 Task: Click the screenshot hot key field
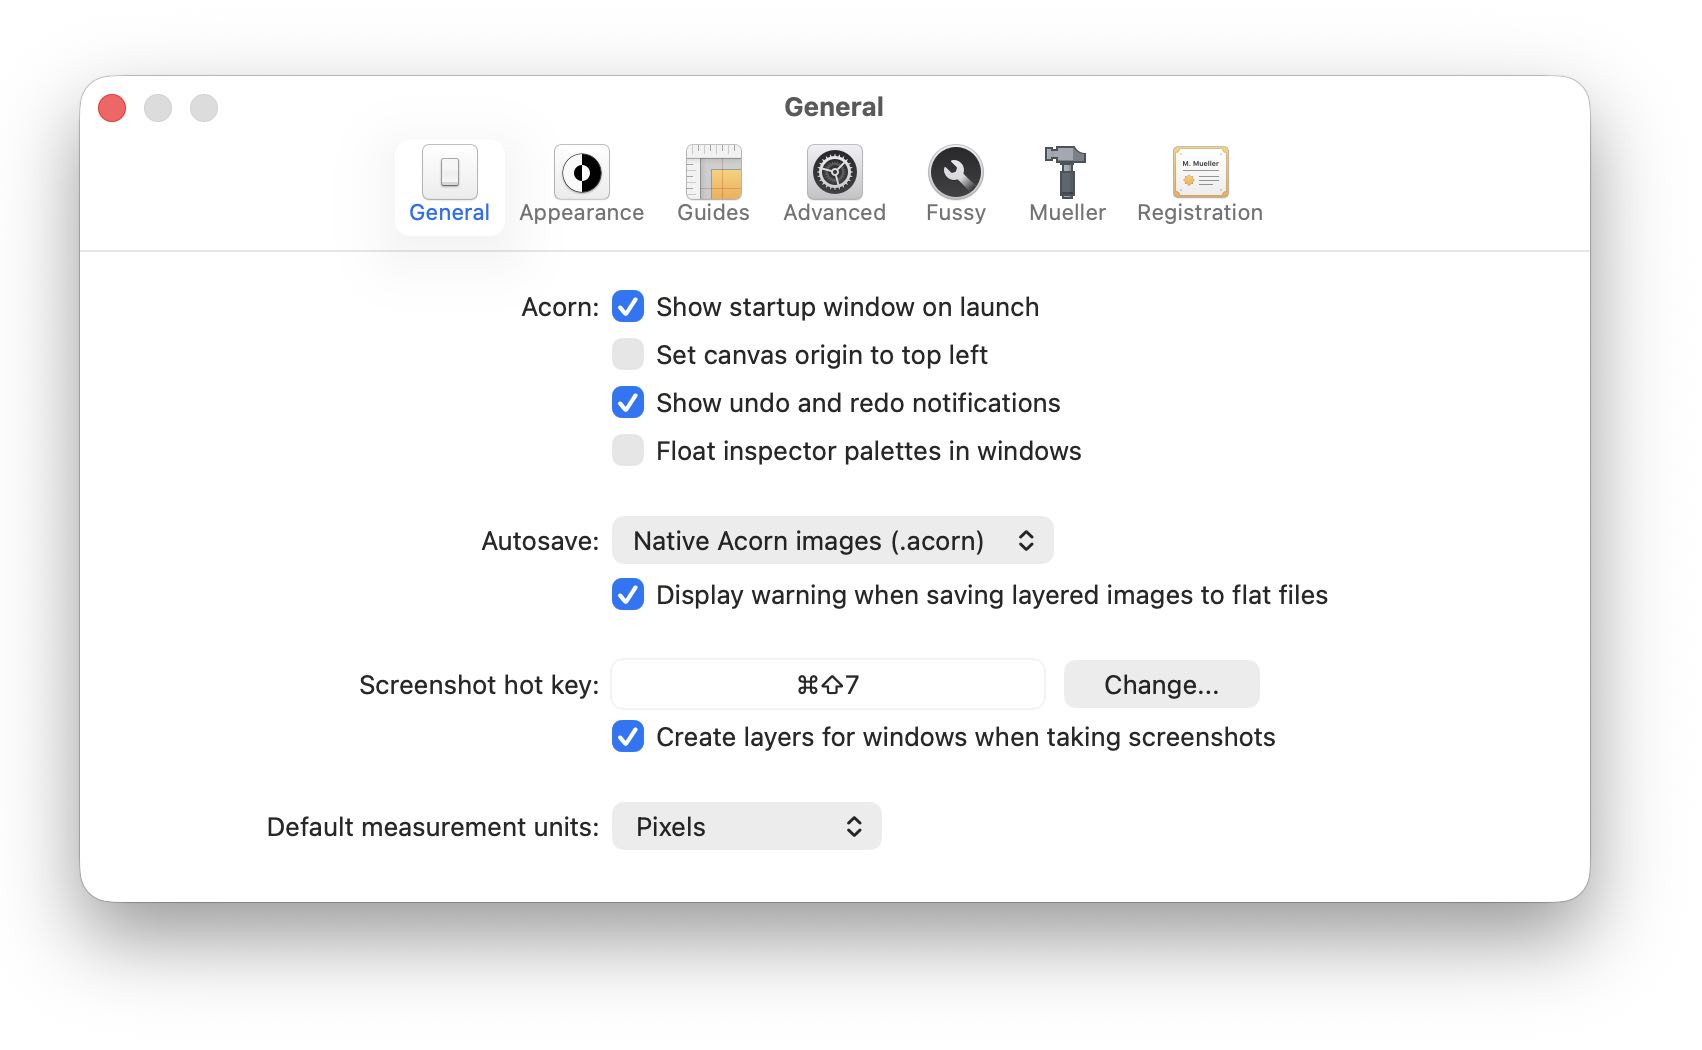click(x=828, y=684)
